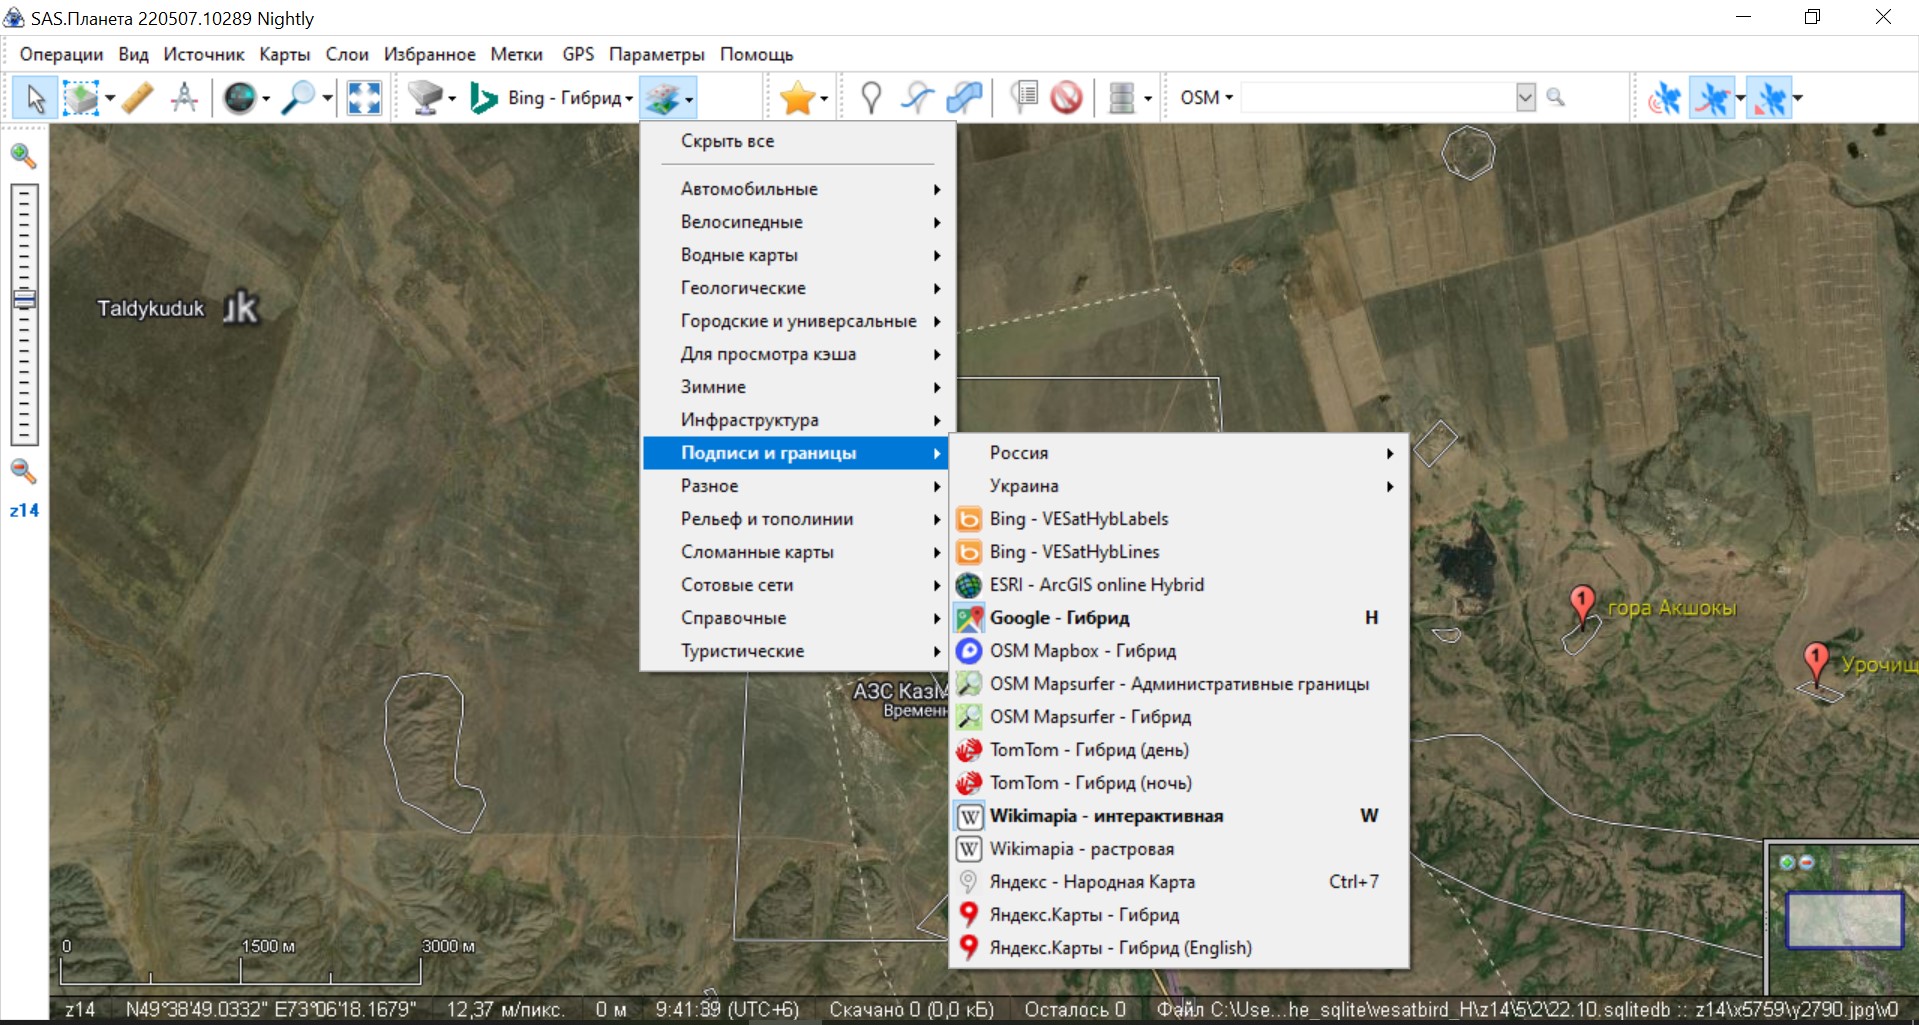Click the compass circle calculation tool
Viewport: 1919px width, 1025px height.
click(184, 98)
